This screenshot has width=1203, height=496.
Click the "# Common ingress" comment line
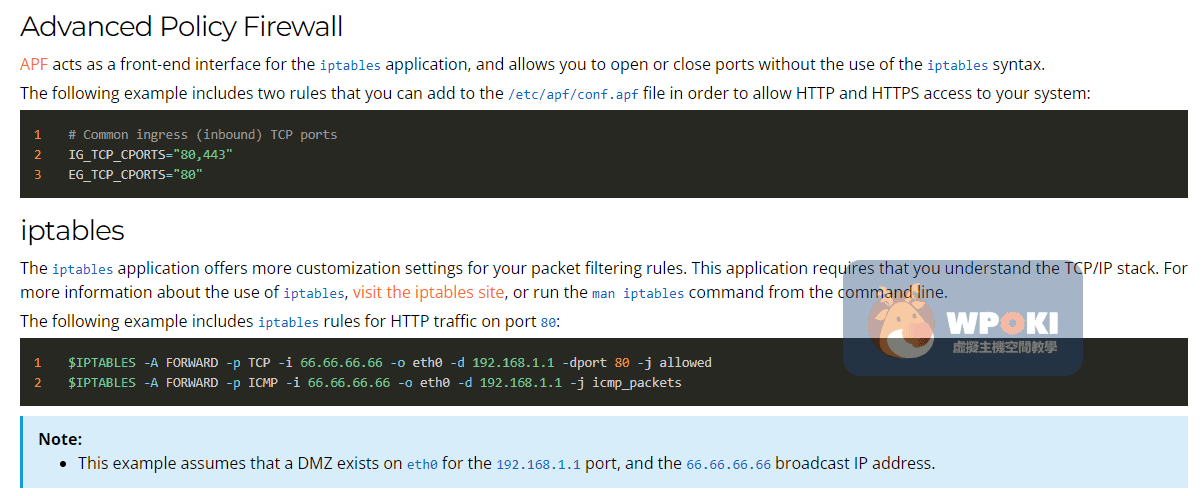point(203,134)
